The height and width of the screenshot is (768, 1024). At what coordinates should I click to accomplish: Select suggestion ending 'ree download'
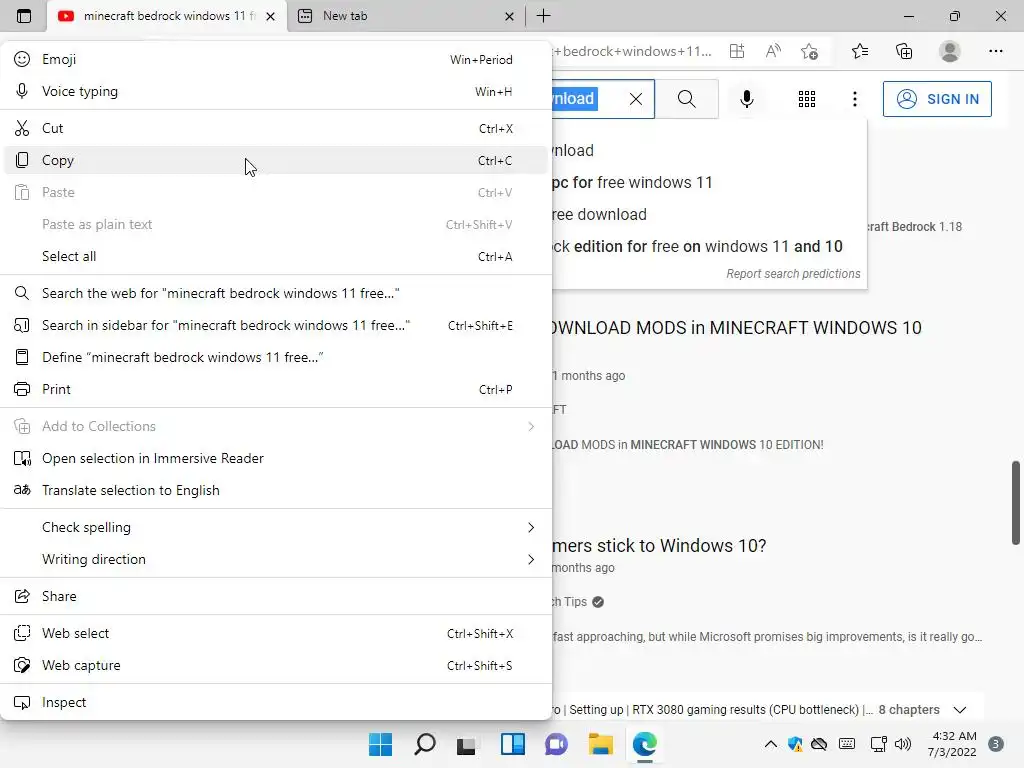(x=709, y=214)
